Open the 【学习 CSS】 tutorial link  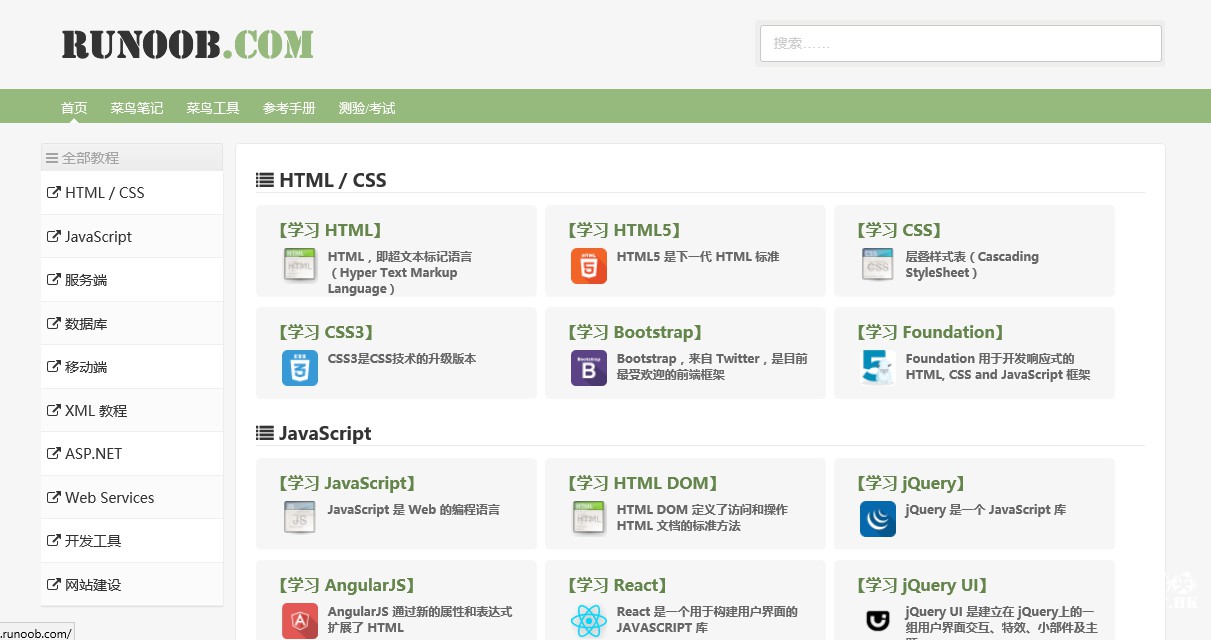(898, 230)
